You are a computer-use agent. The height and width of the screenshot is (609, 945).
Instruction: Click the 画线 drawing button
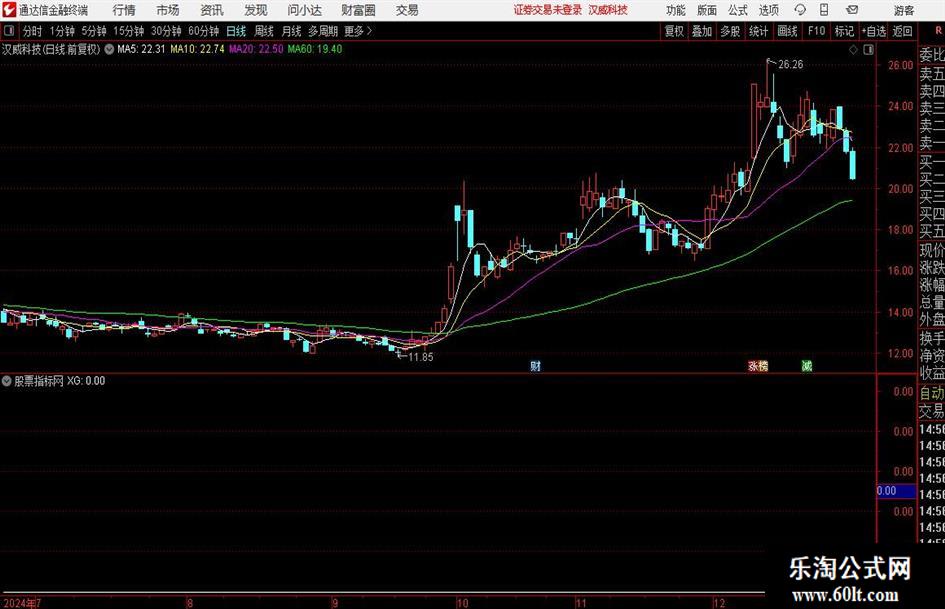[787, 31]
